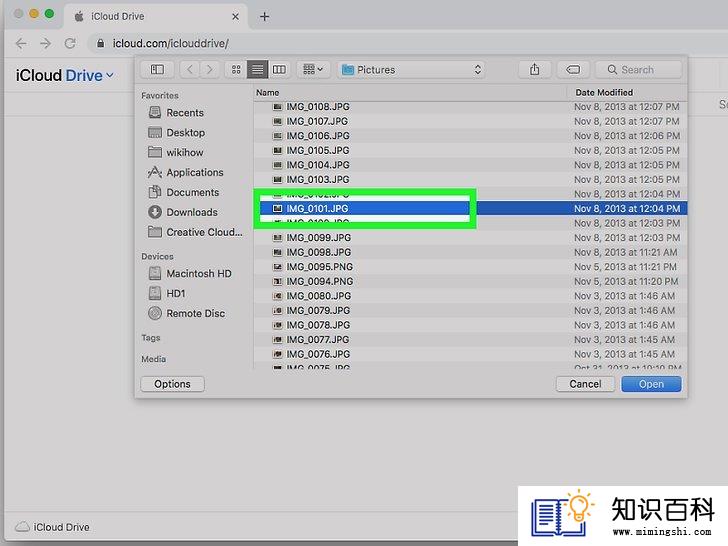Screen dimensions: 728x546
Task: Go back in file dialog
Action: click(190, 70)
